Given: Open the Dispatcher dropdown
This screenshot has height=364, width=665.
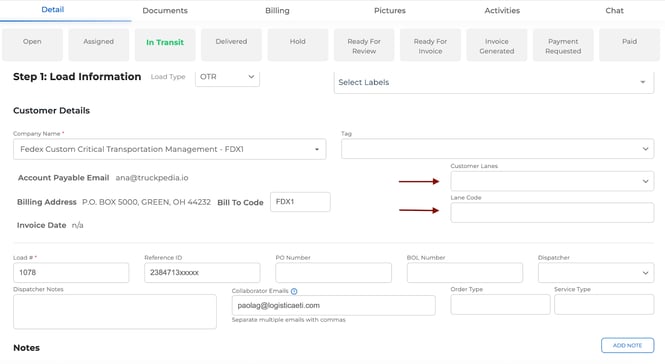Looking at the screenshot, I should point(596,273).
